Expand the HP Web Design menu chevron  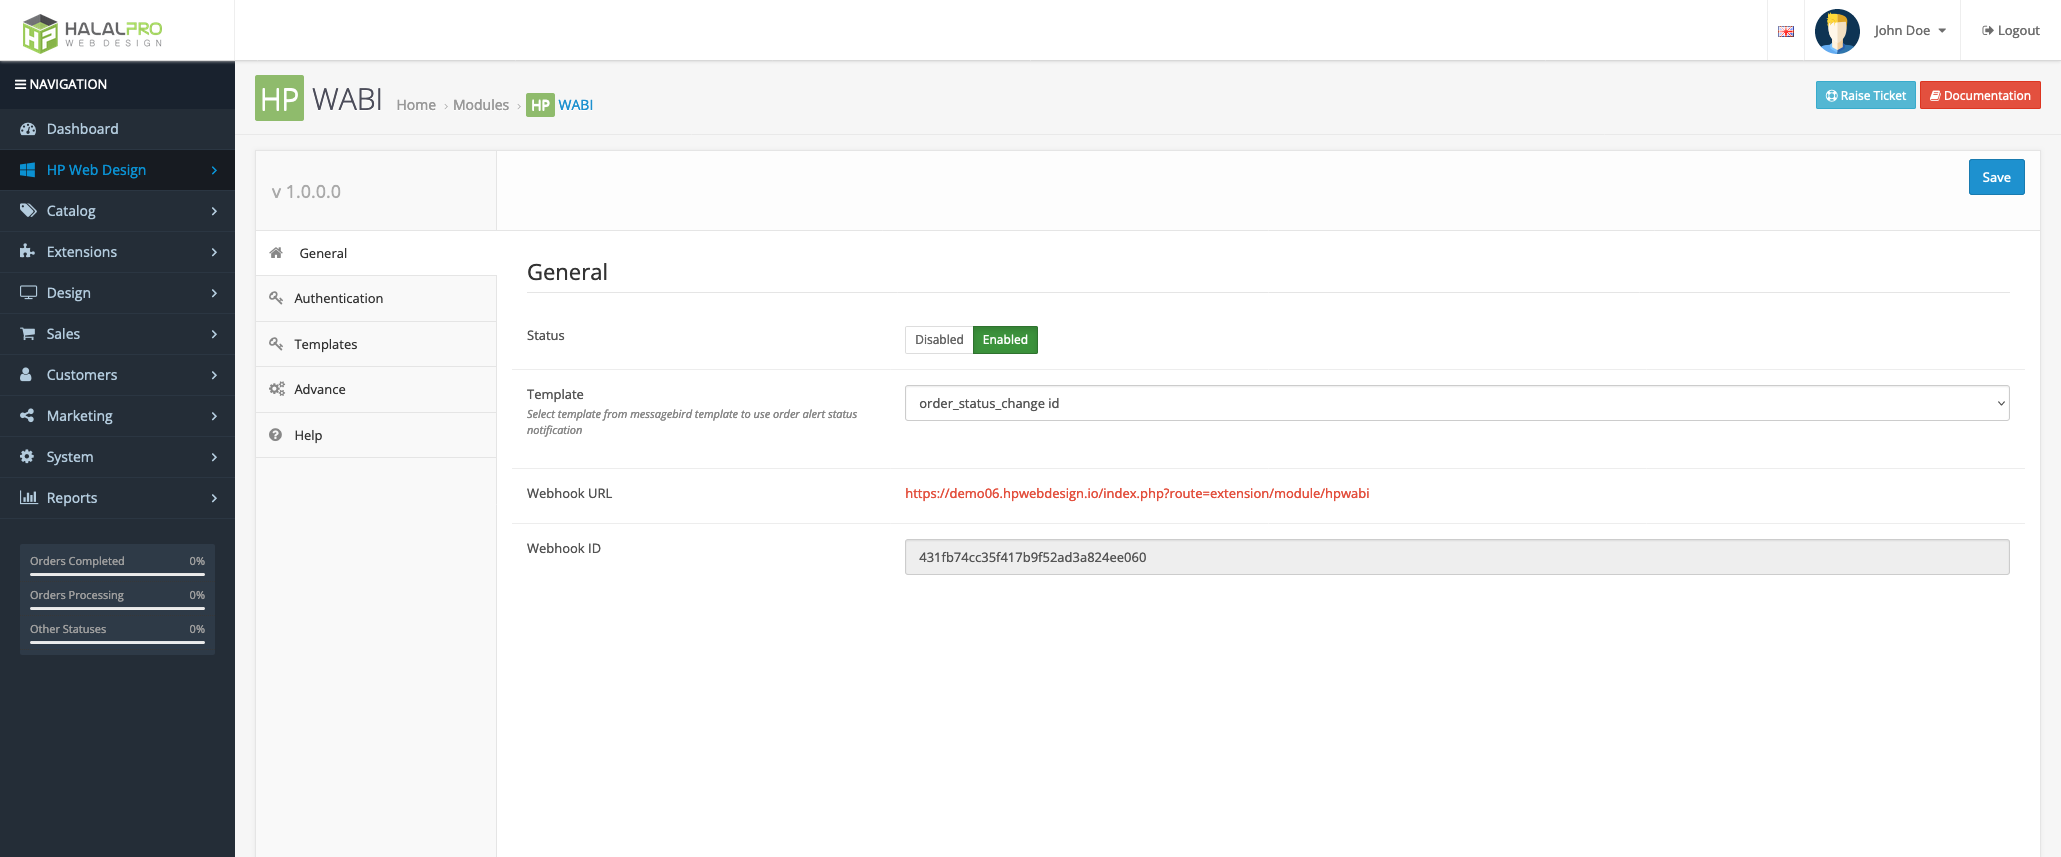pyautogui.click(x=214, y=170)
